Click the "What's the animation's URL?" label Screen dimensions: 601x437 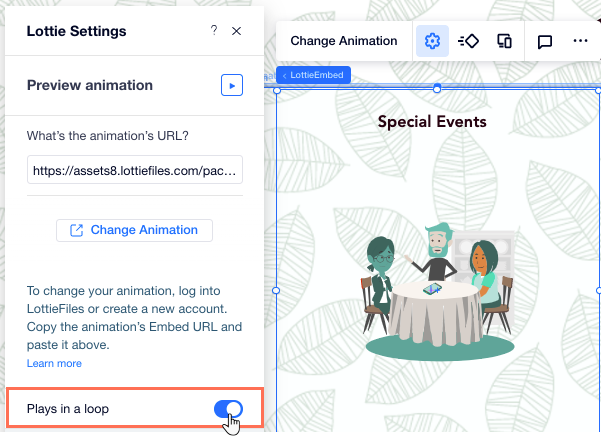pos(107,136)
